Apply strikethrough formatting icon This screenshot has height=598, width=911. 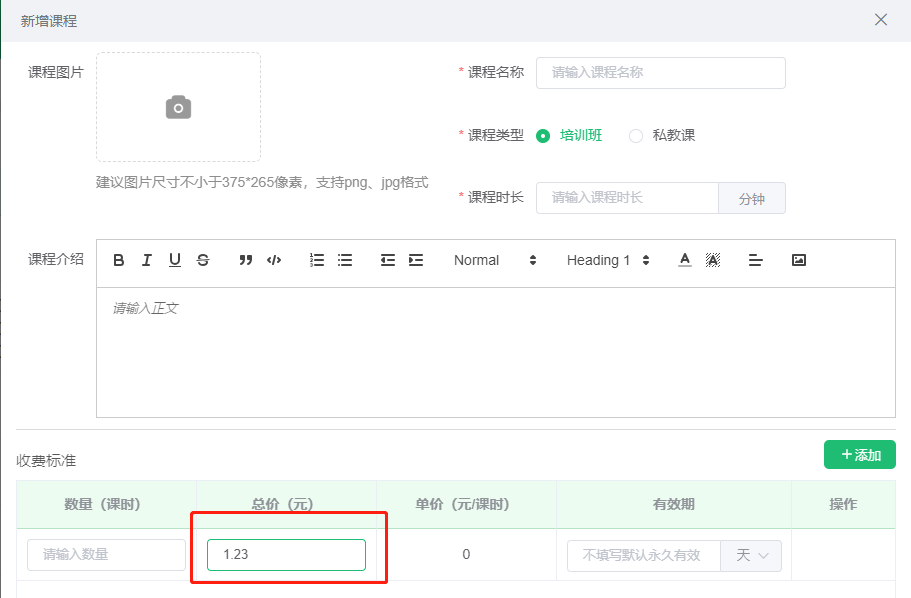203,260
